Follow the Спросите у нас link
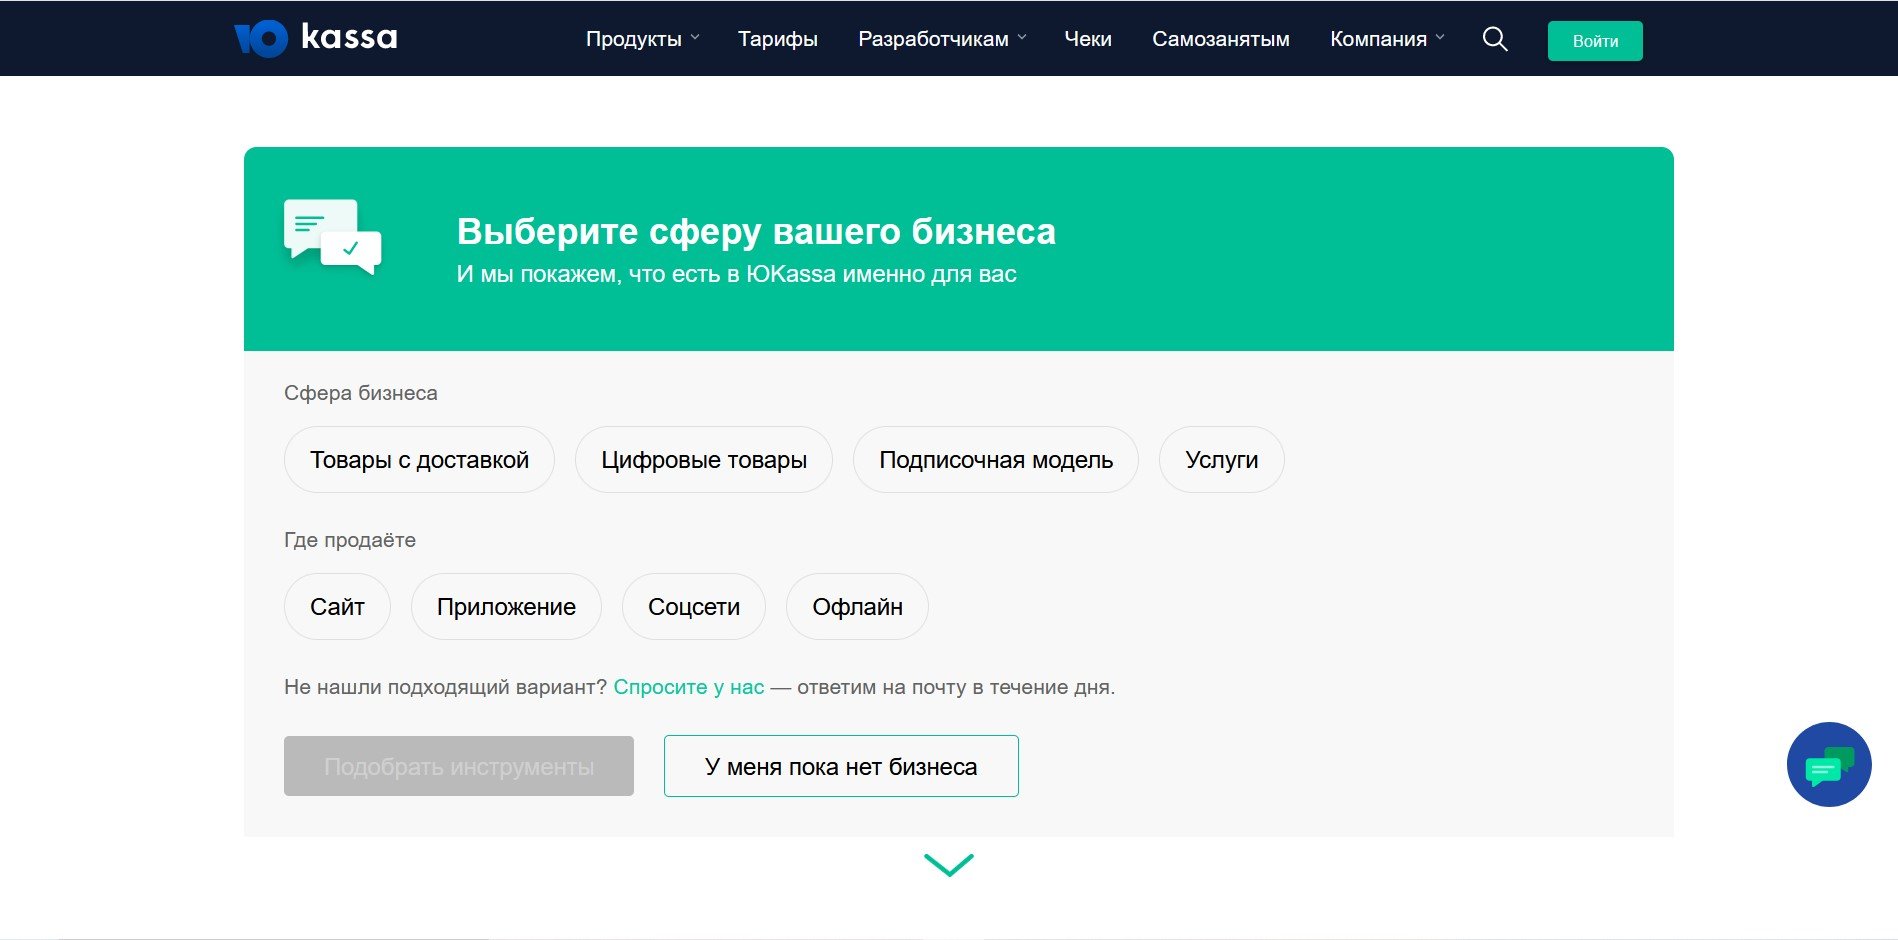The height and width of the screenshot is (940, 1898). 688,687
